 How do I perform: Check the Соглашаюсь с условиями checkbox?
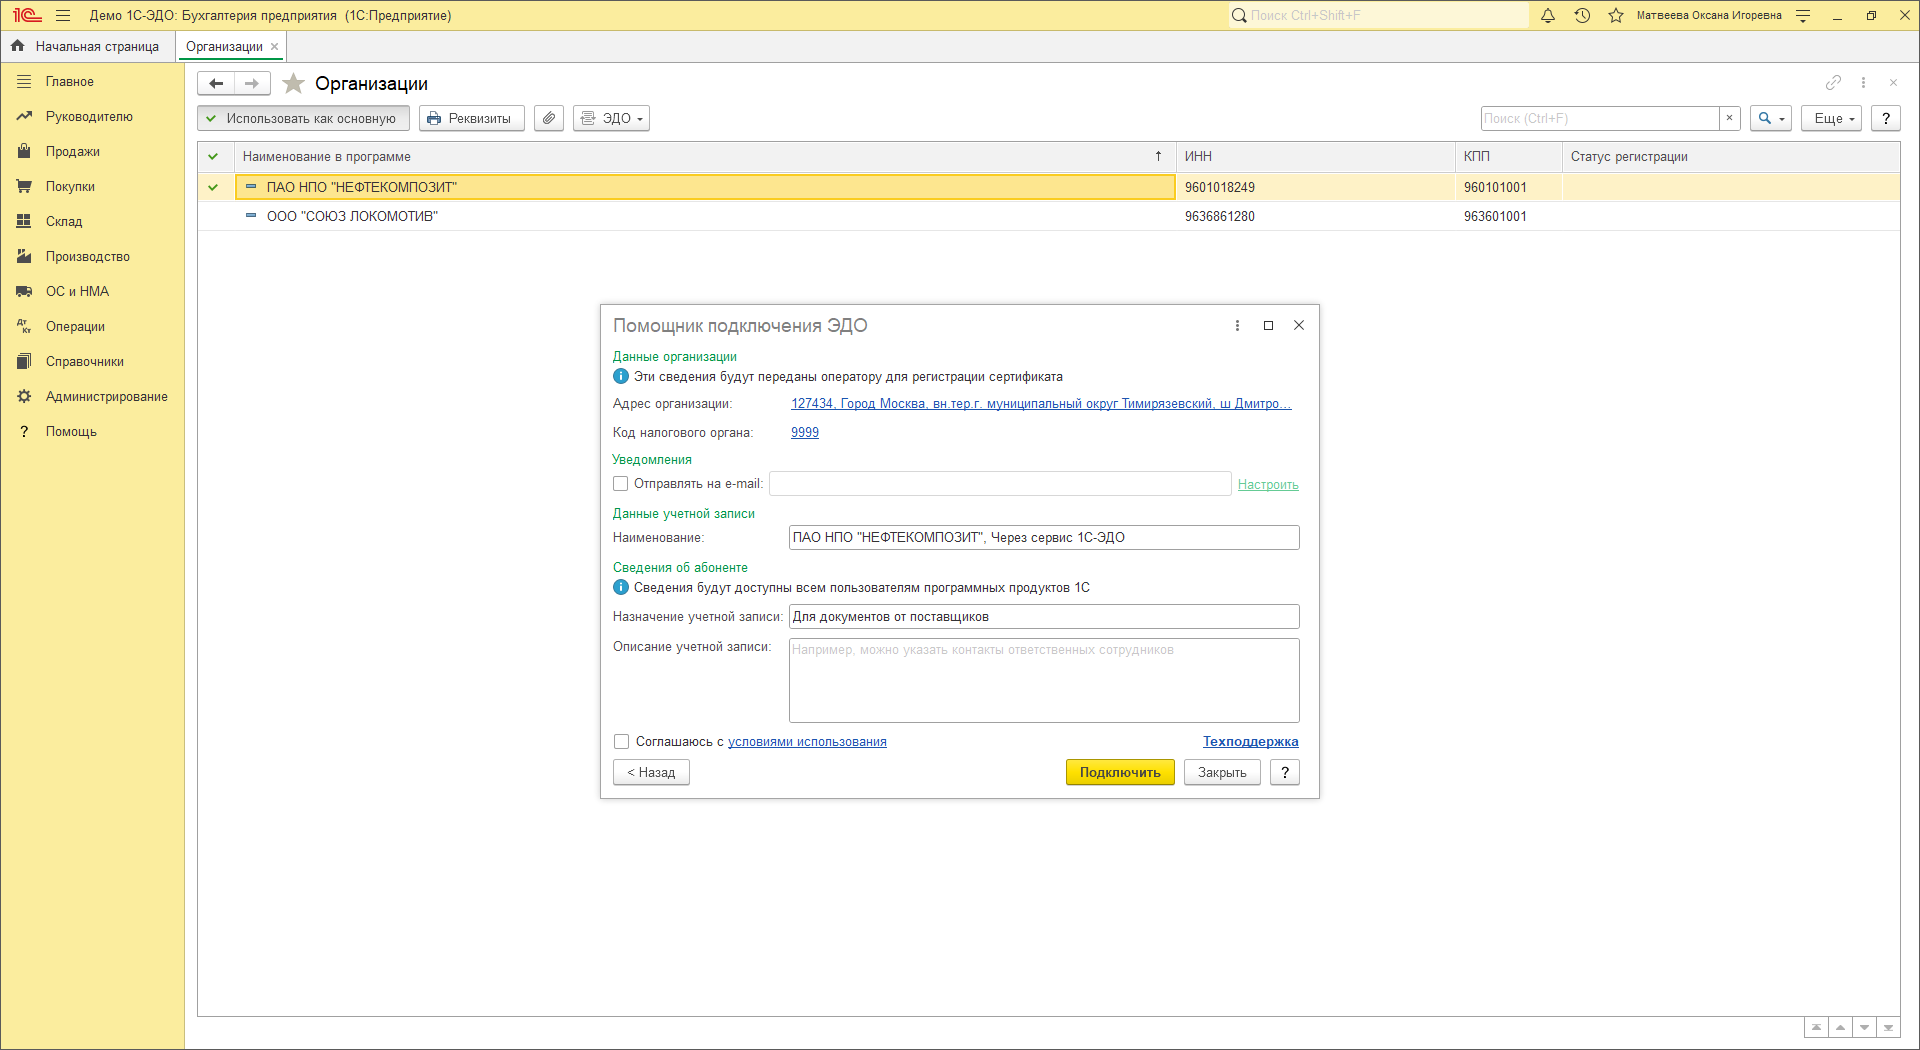621,742
